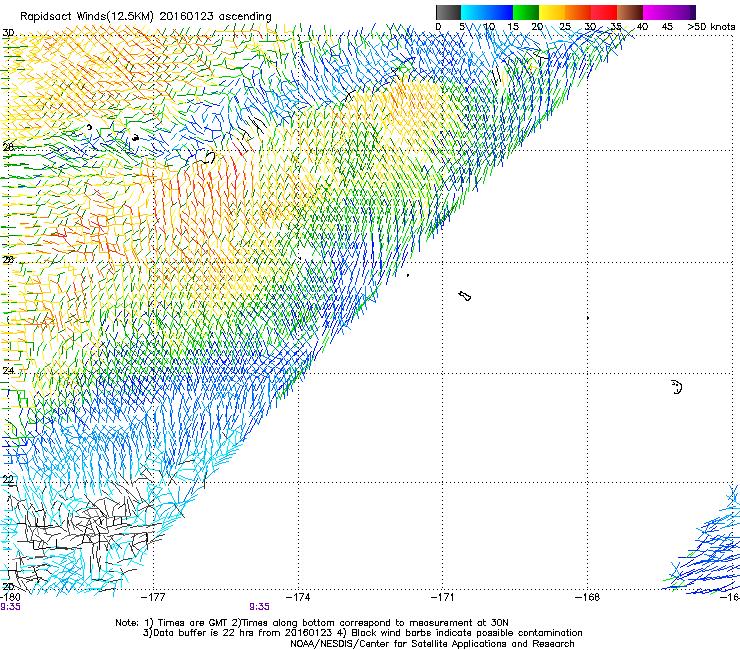This screenshot has width=740, height=650.
Task: Click the '>50 knots' legend label
Action: point(711,27)
